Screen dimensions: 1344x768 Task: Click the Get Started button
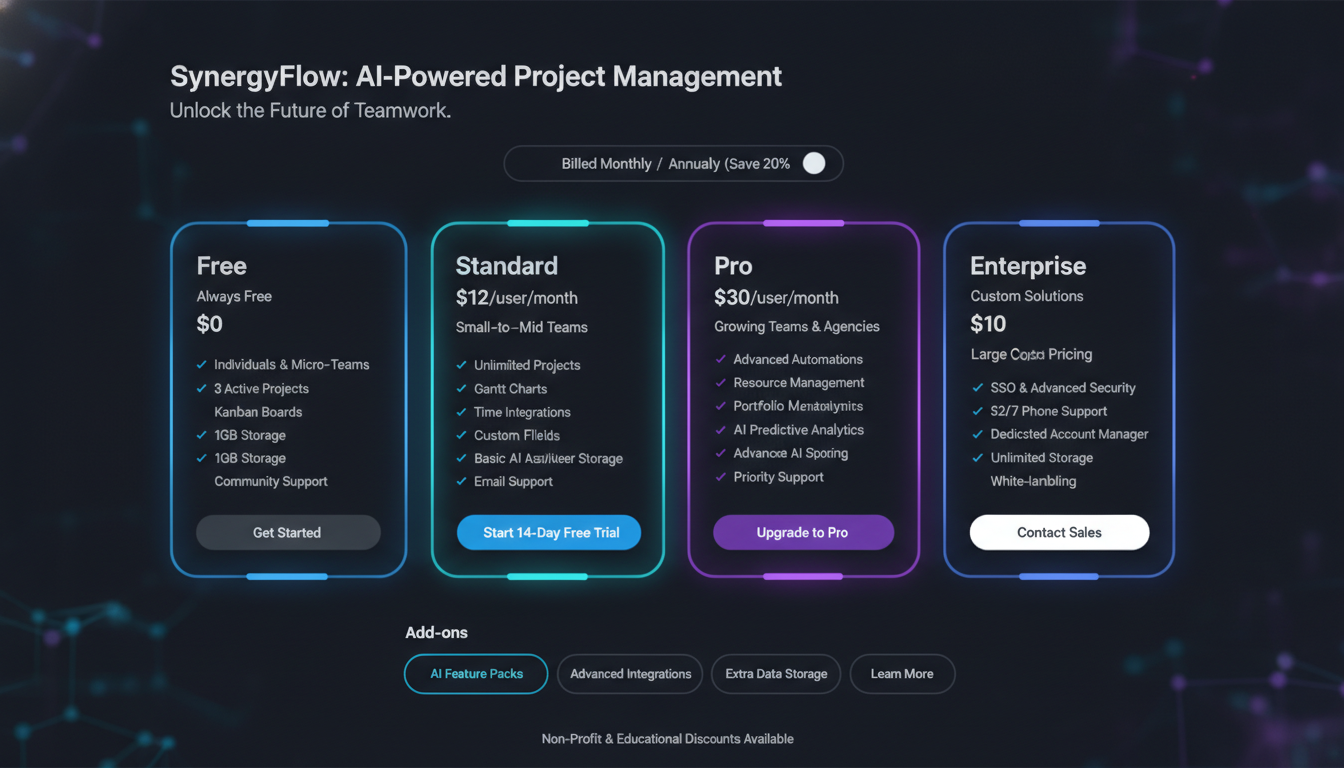coord(288,532)
